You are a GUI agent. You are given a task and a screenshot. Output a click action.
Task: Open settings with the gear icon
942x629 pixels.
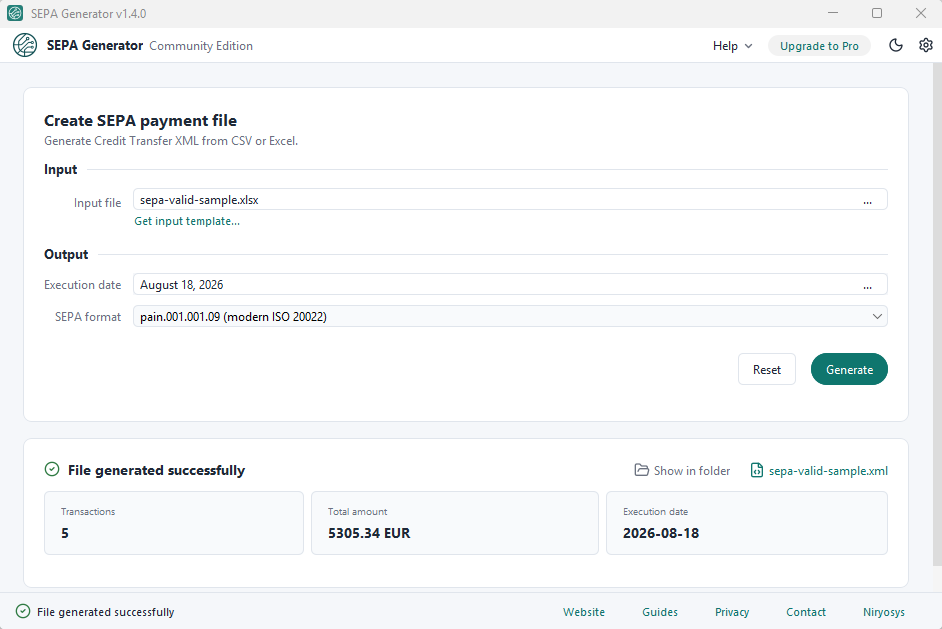(x=926, y=45)
